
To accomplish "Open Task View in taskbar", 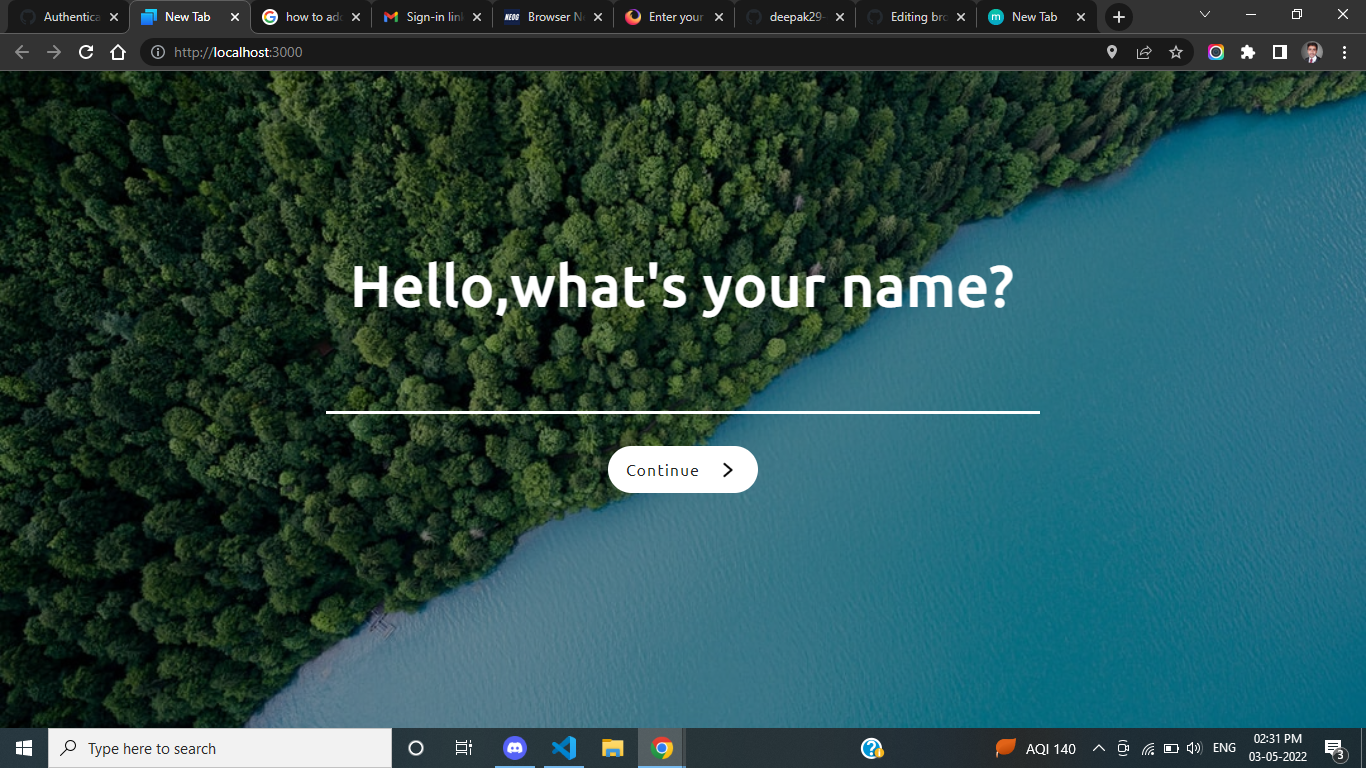I will (464, 748).
